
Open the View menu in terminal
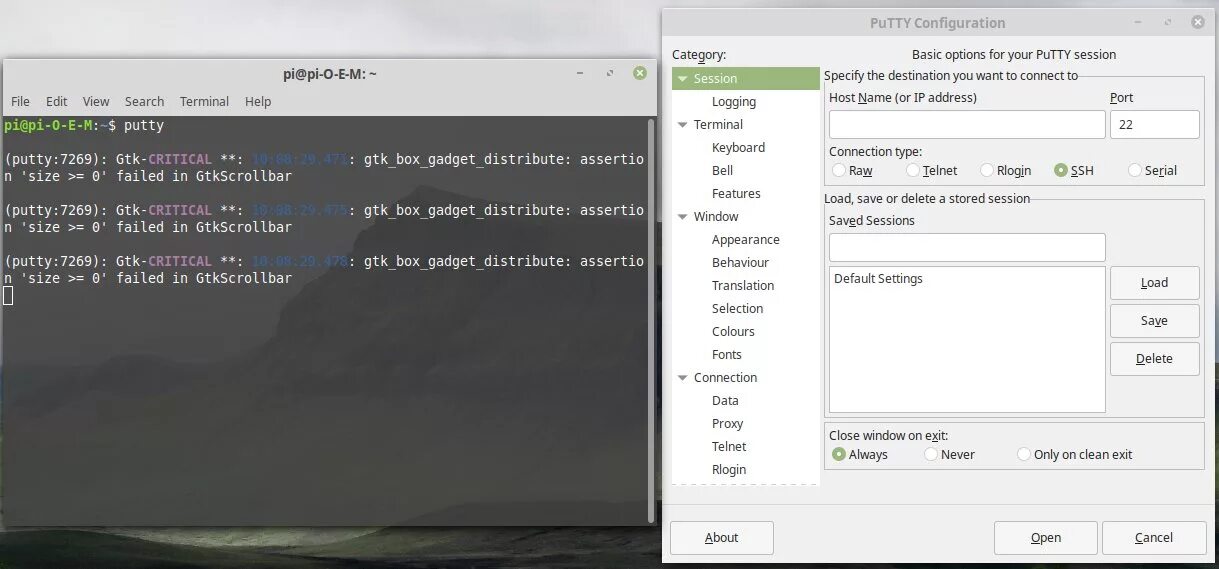point(96,101)
